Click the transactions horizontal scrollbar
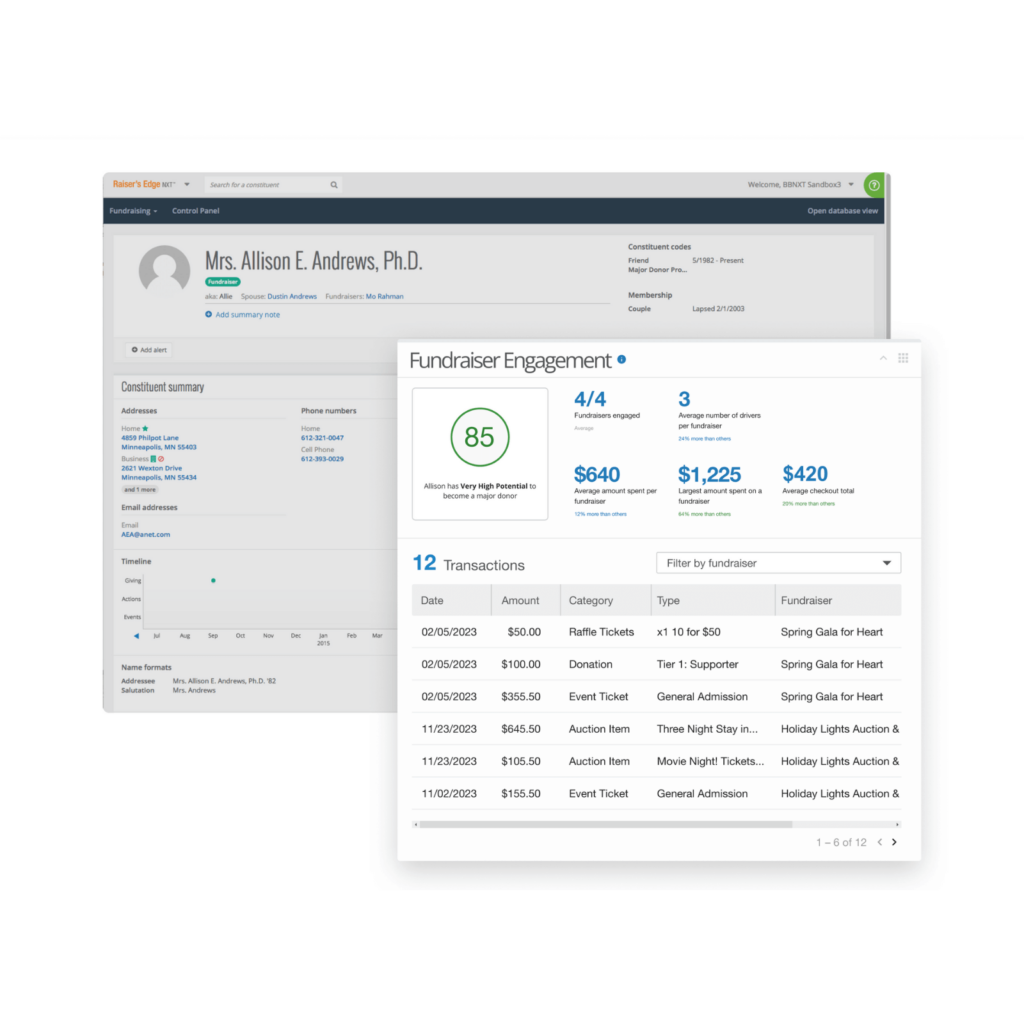The image size is (1024, 1024). click(605, 825)
